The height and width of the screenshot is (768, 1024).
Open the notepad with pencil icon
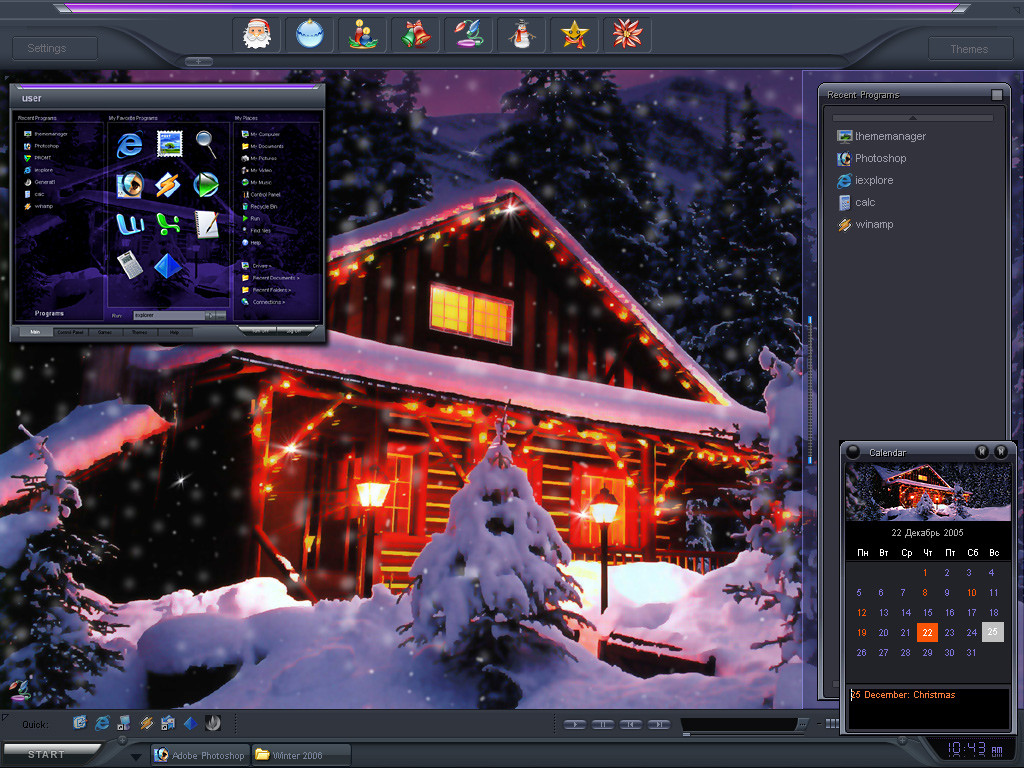point(206,225)
